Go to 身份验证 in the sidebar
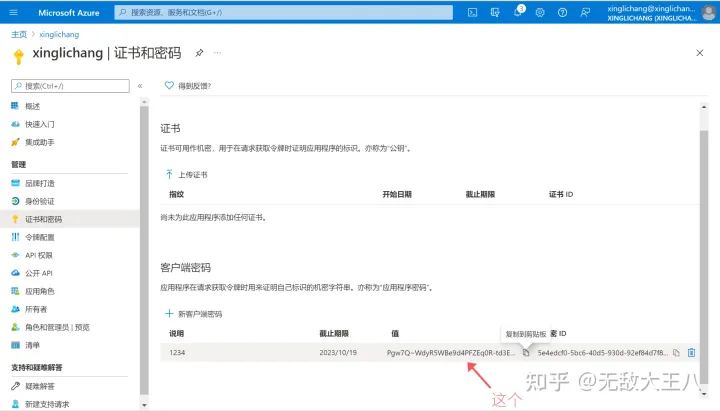The width and height of the screenshot is (720, 411). (x=40, y=201)
